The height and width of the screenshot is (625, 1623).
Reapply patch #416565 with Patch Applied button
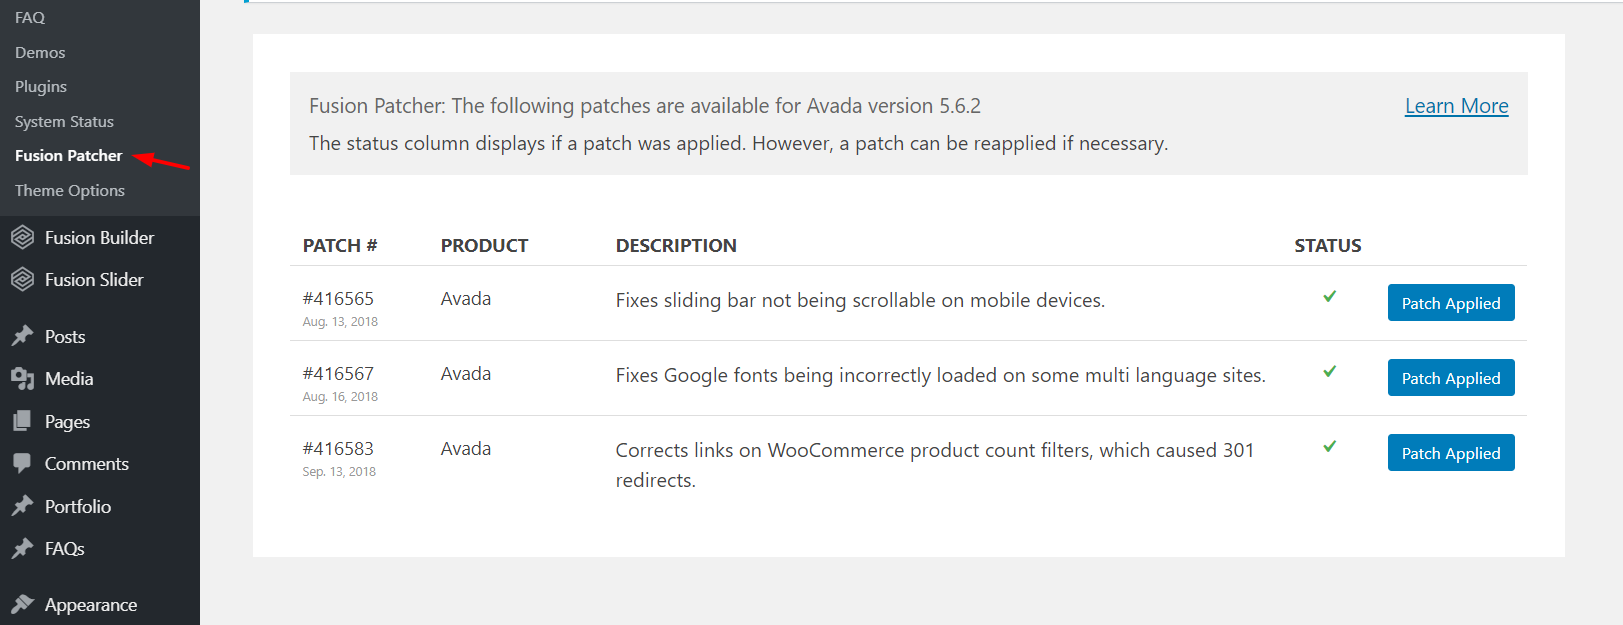click(x=1451, y=303)
